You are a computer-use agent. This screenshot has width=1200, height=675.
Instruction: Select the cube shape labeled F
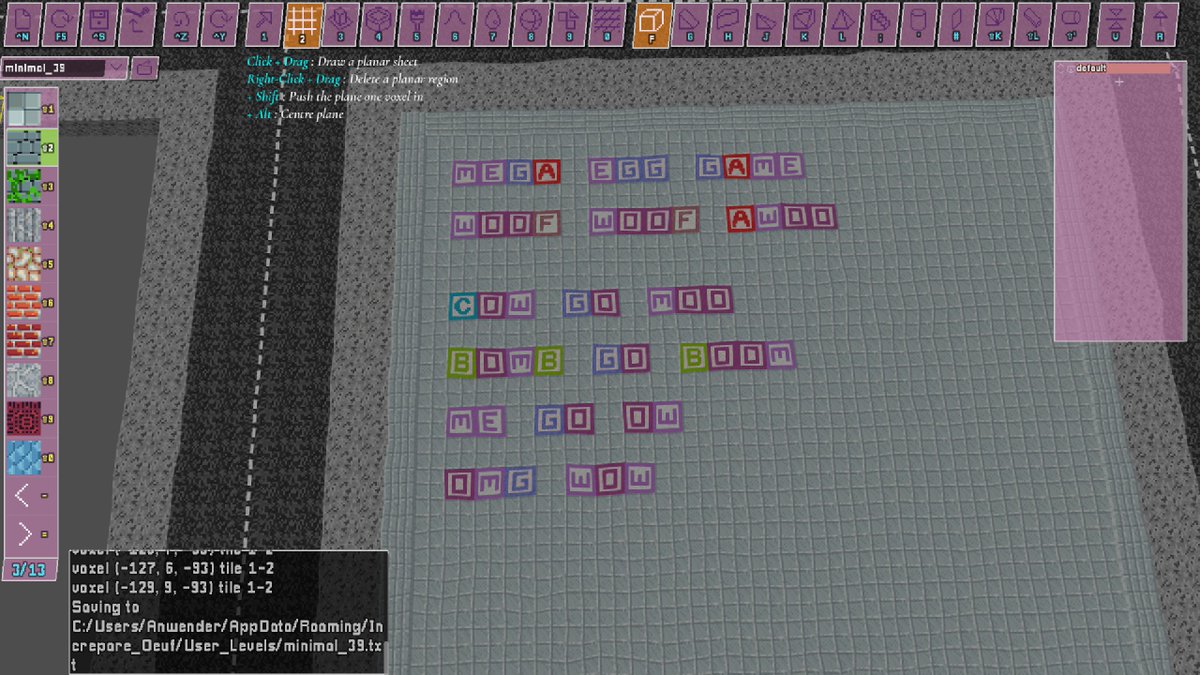click(x=651, y=24)
